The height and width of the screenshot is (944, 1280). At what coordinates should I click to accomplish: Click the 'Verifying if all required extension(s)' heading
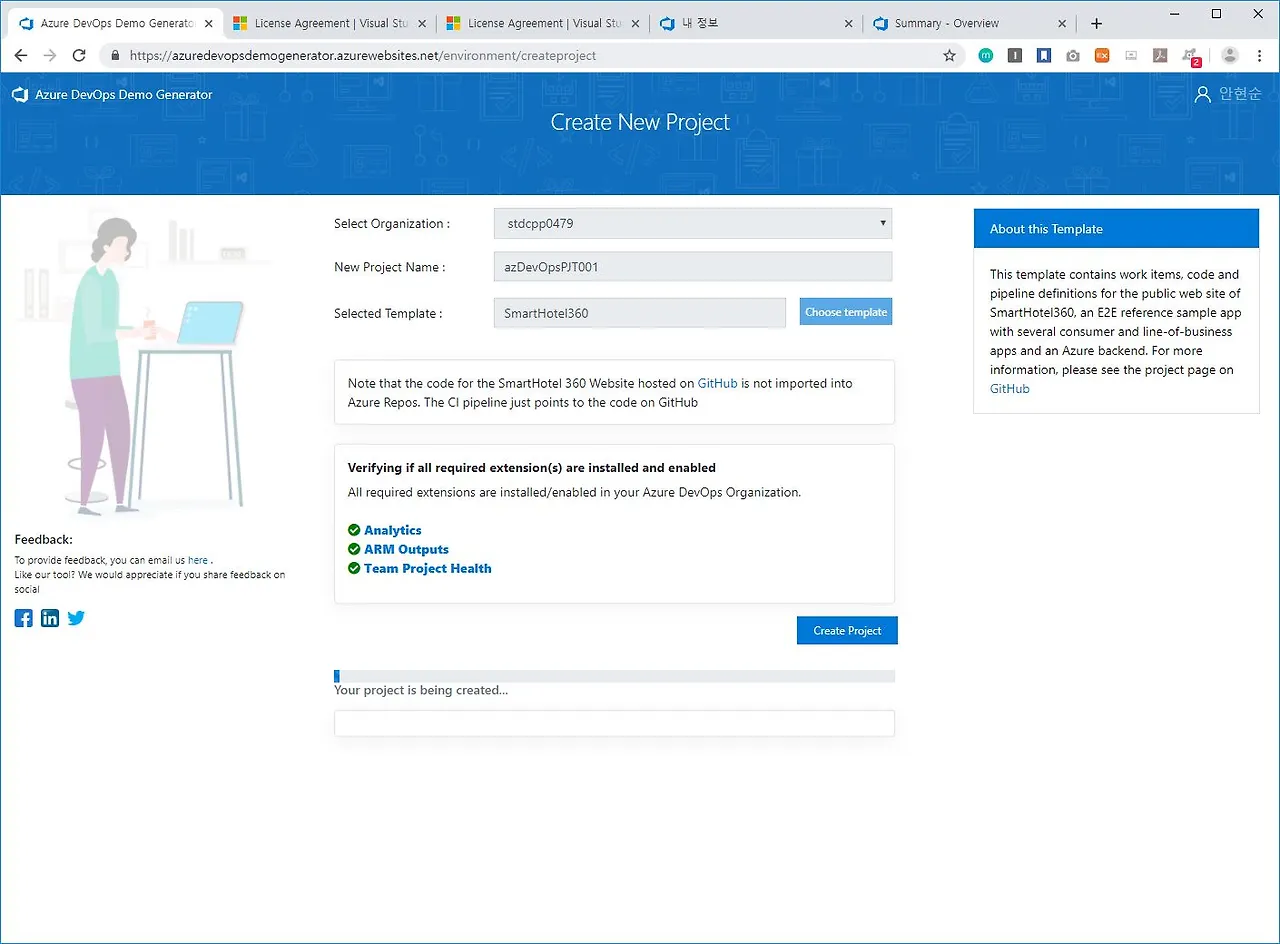point(532,468)
